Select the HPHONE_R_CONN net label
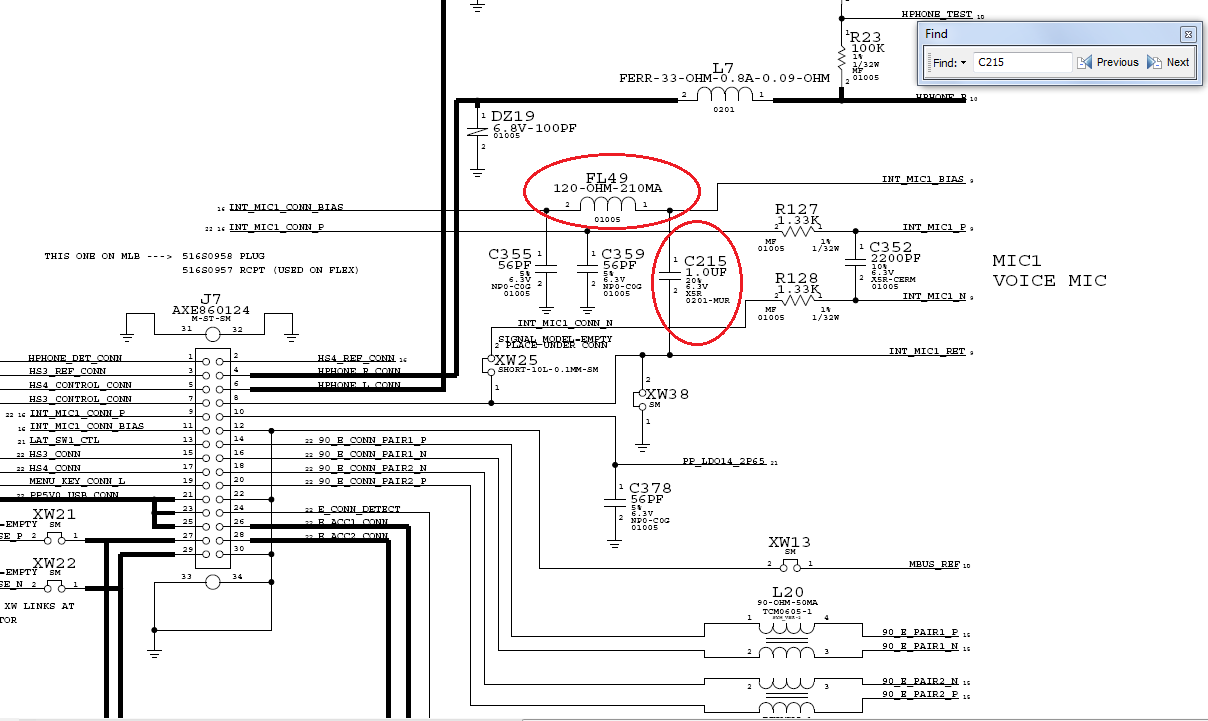 [359, 371]
